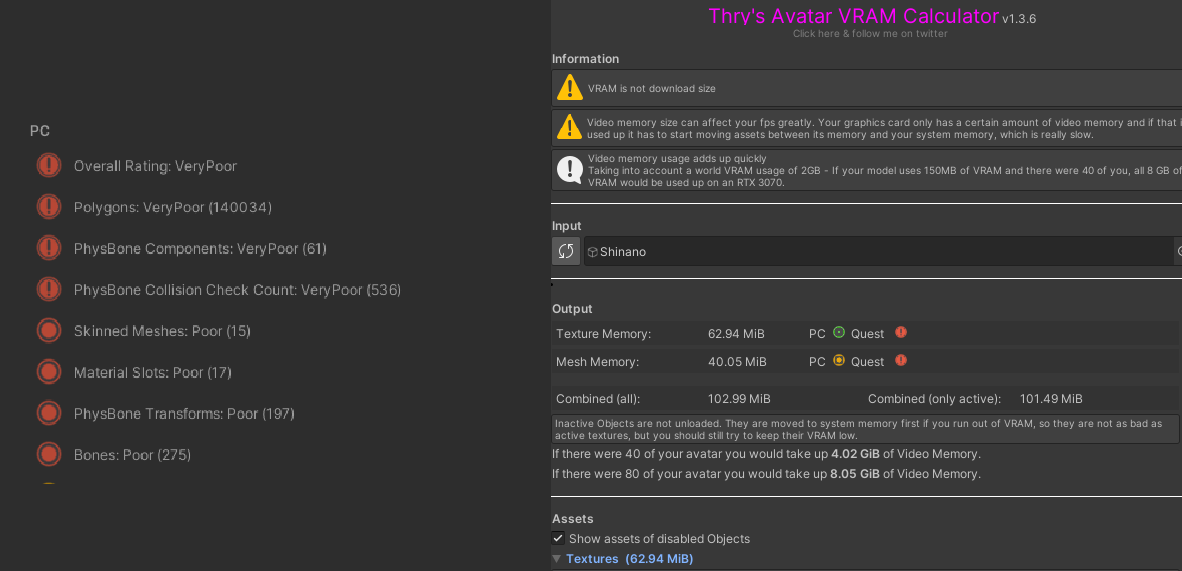Click the PC section heading
Image resolution: width=1182 pixels, height=571 pixels.
(x=40, y=131)
